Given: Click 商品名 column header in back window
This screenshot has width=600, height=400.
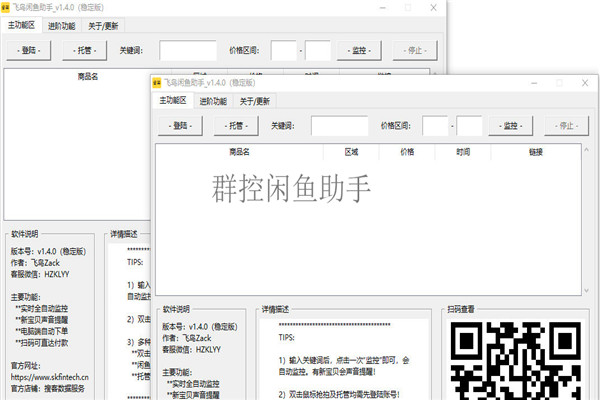Looking at the screenshot, I should coord(88,76).
